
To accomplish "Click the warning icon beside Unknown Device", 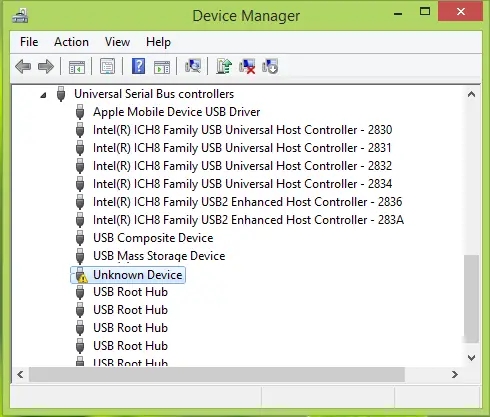I will click(x=81, y=275).
